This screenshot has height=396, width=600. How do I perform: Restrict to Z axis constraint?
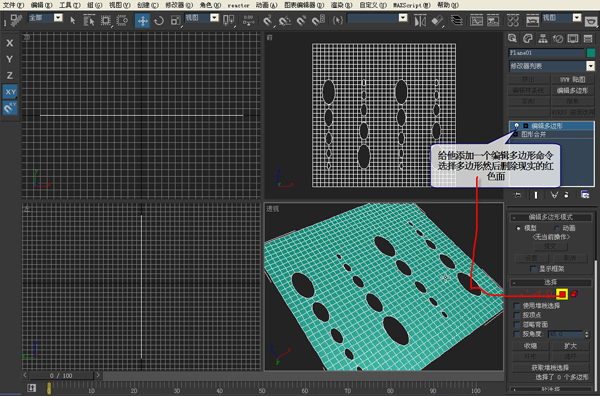[x=10, y=75]
